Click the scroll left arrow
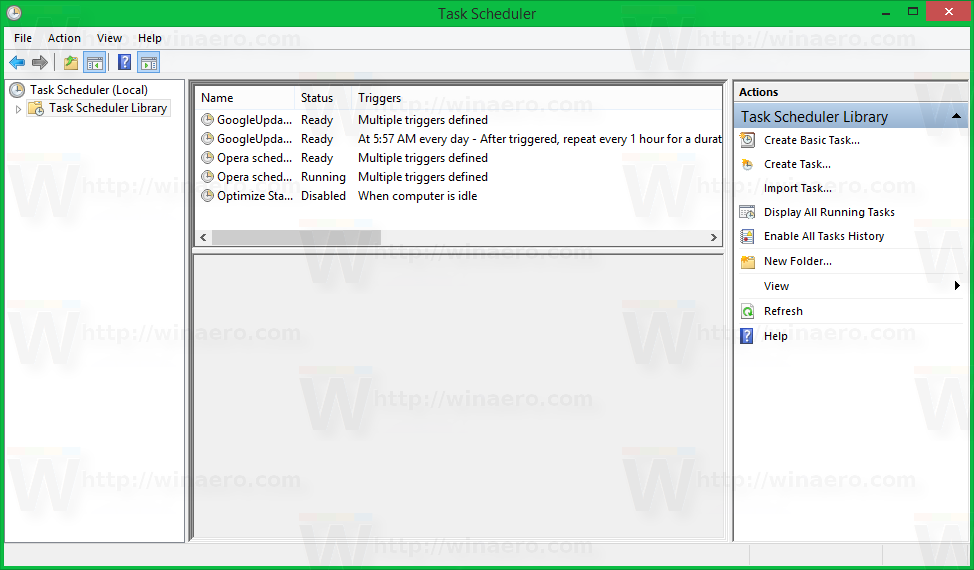The height and width of the screenshot is (570, 974). pos(203,237)
